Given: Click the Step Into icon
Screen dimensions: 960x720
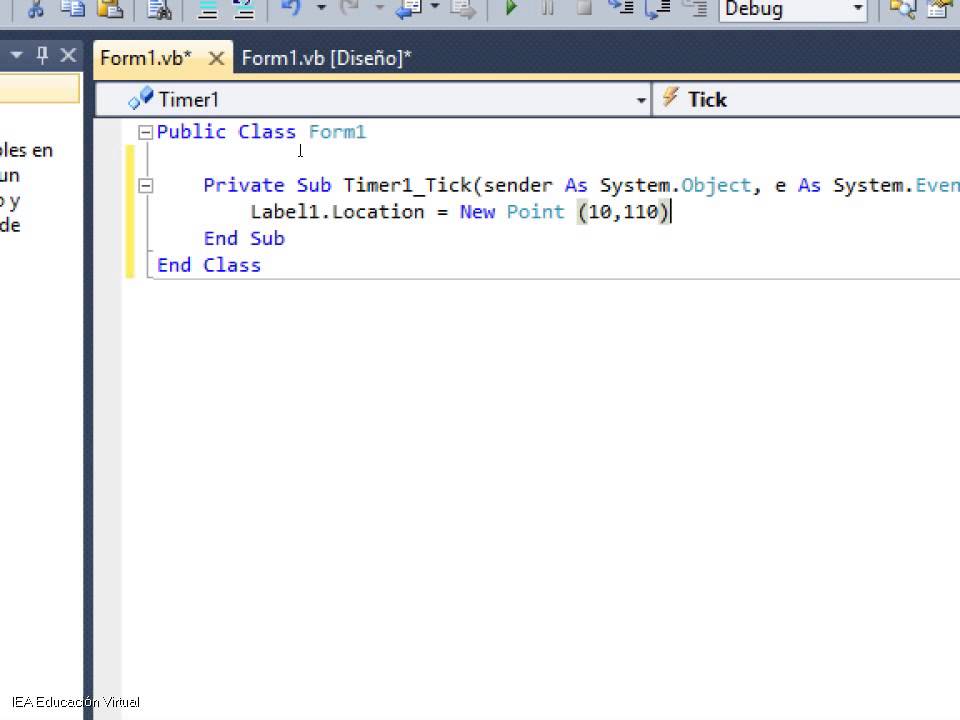Looking at the screenshot, I should click(x=621, y=8).
